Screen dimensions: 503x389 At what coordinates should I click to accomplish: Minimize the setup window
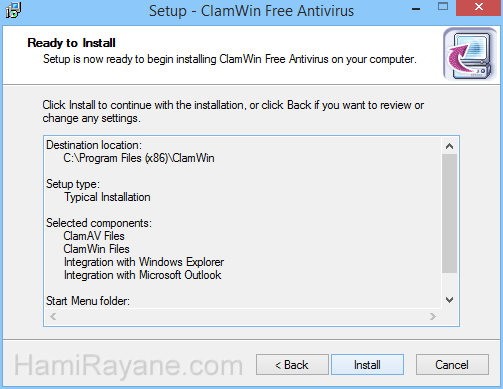click(x=416, y=9)
